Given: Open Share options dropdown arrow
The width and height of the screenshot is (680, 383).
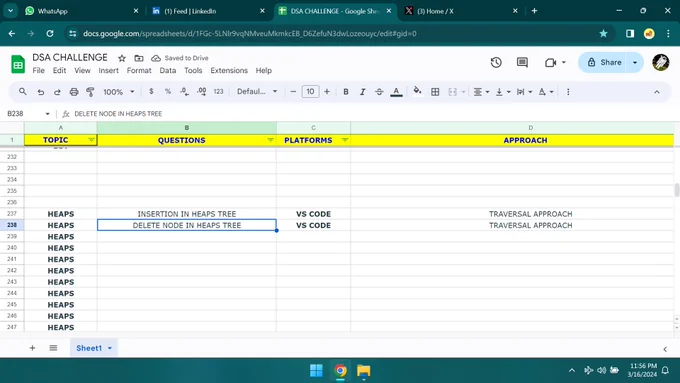Looking at the screenshot, I should pyautogui.click(x=635, y=62).
